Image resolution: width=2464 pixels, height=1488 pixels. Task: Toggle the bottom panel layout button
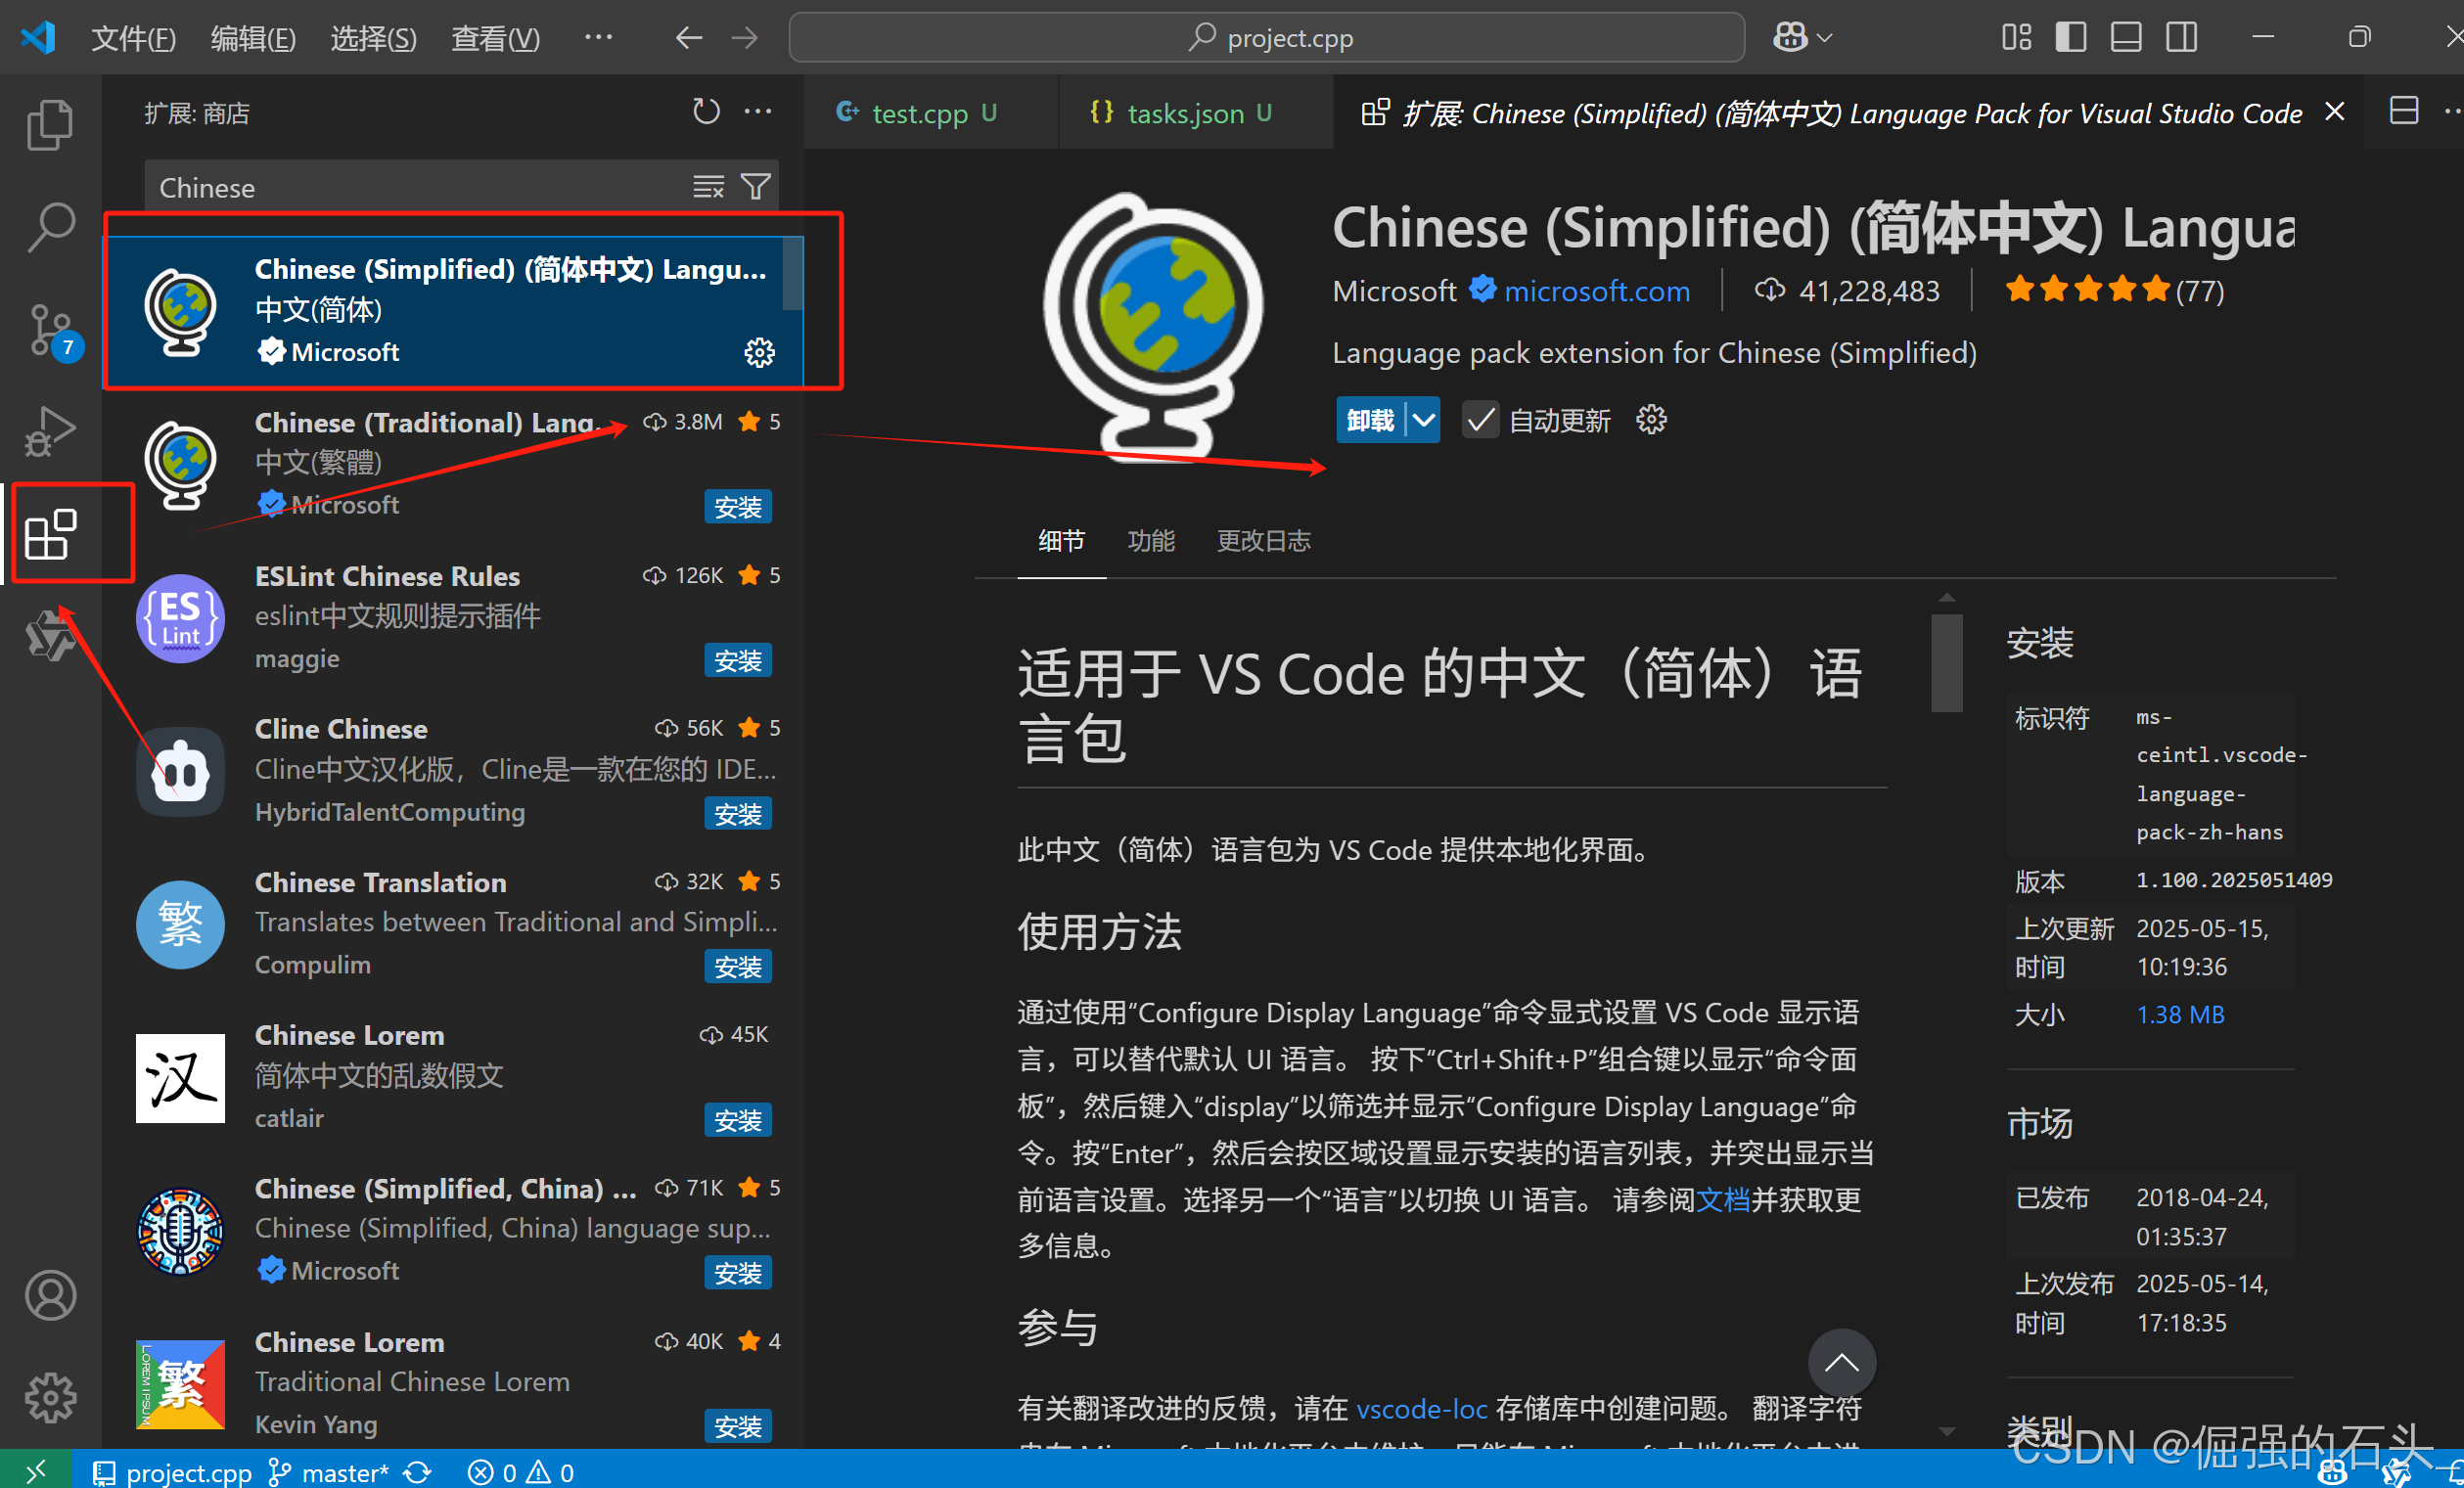[2125, 38]
